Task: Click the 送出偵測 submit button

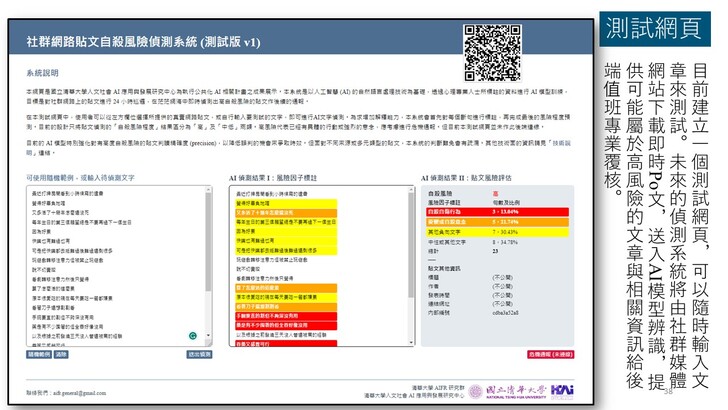Action: tap(200, 354)
